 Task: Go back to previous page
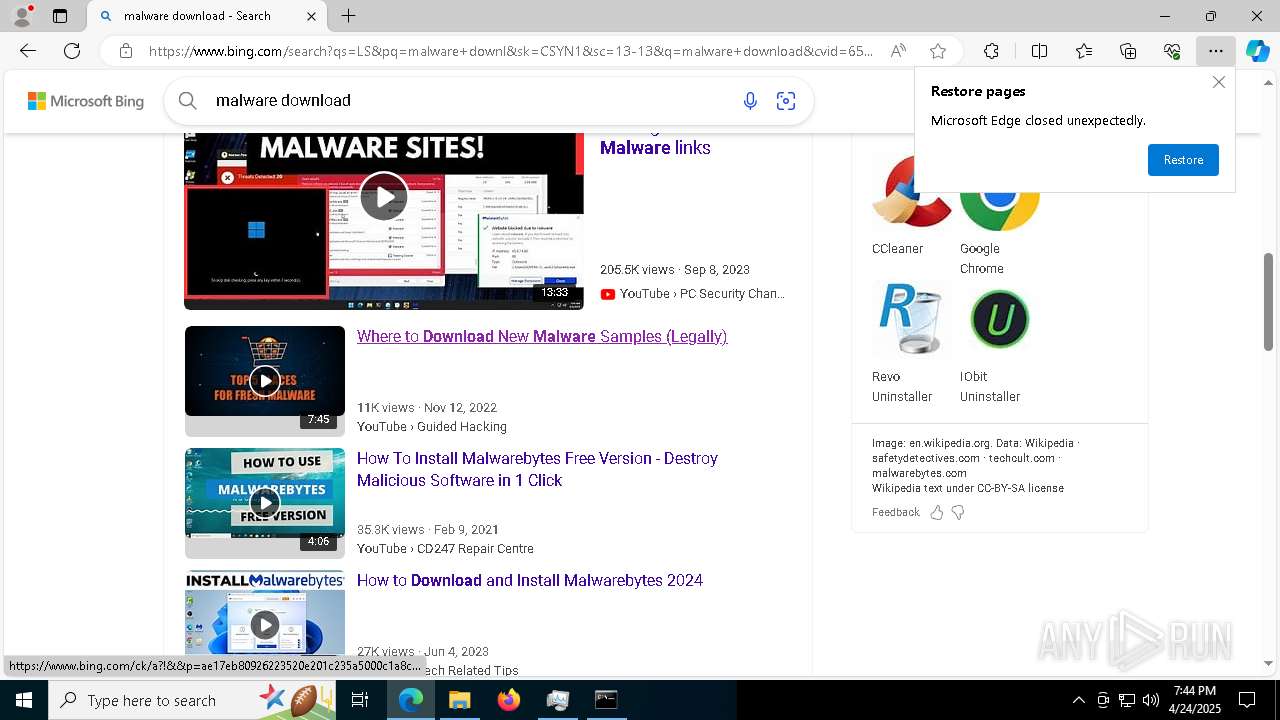click(28, 51)
